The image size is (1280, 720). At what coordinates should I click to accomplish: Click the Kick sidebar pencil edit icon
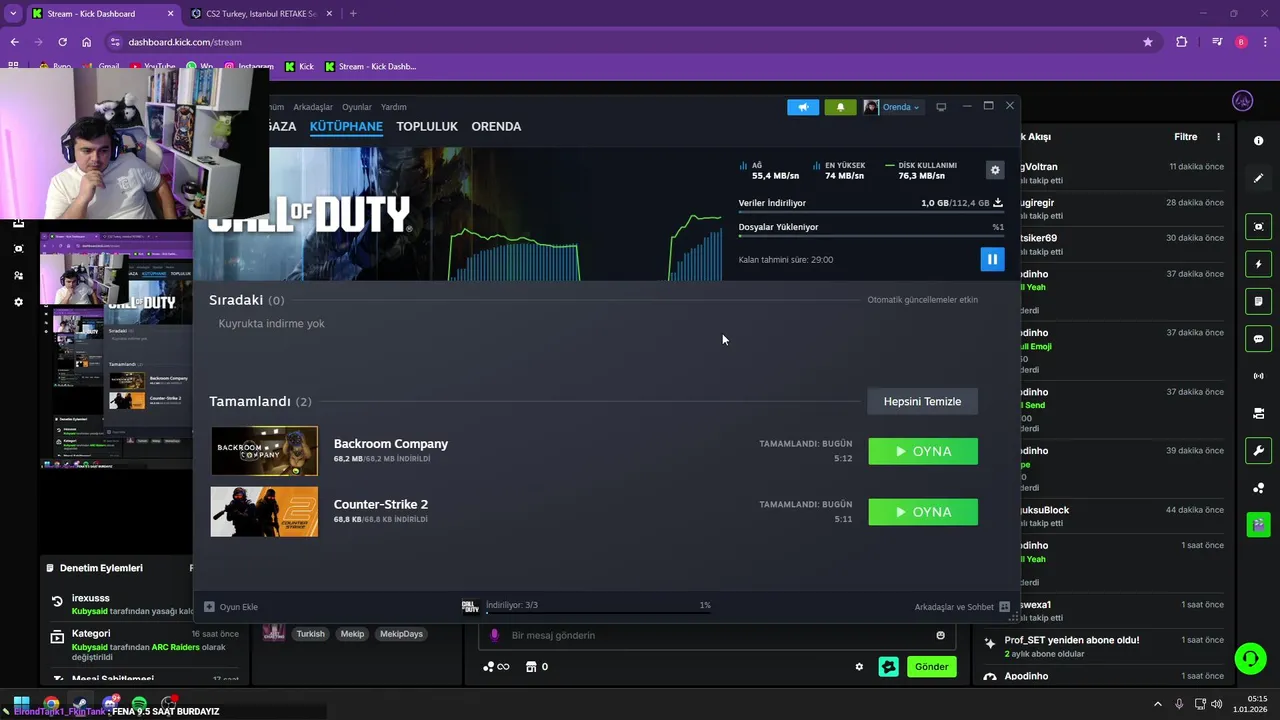1258,178
